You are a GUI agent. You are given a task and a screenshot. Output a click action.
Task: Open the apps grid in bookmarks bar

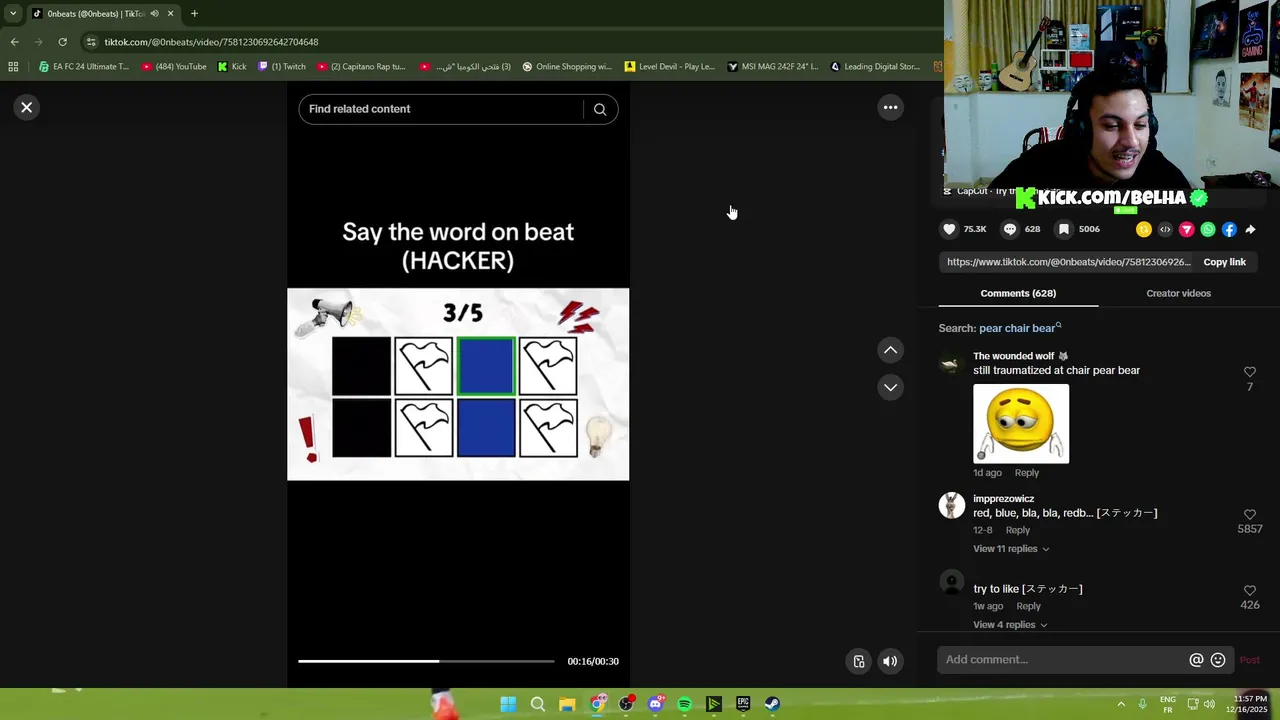(13, 67)
